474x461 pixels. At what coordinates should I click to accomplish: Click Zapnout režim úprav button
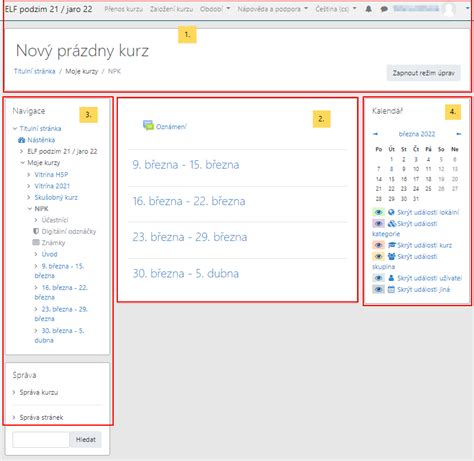423,73
